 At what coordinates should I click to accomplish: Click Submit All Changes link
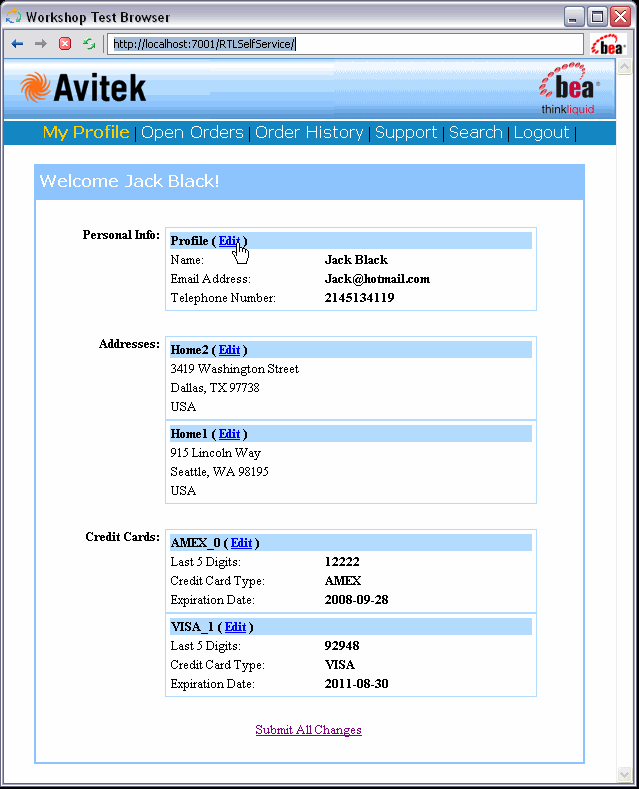click(308, 730)
